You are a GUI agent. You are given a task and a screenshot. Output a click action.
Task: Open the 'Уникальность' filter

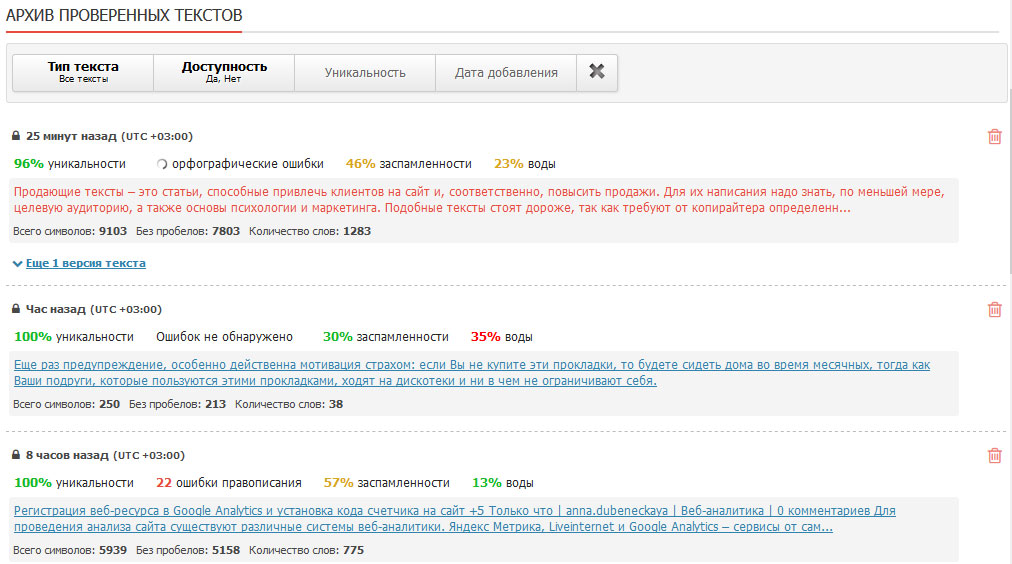[365, 72]
